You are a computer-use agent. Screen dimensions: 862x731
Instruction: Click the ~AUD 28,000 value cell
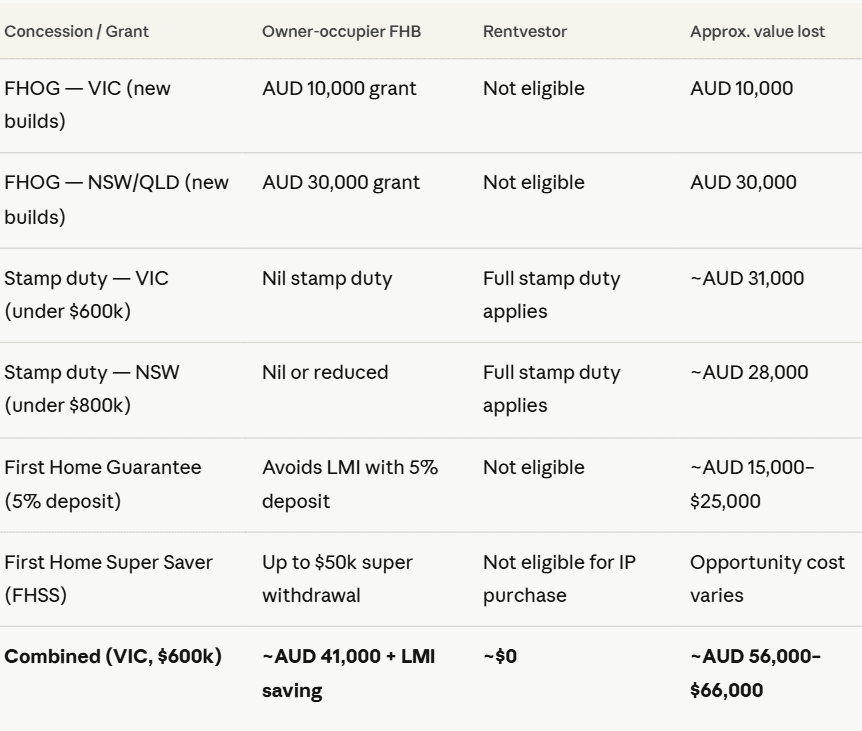tap(748, 373)
